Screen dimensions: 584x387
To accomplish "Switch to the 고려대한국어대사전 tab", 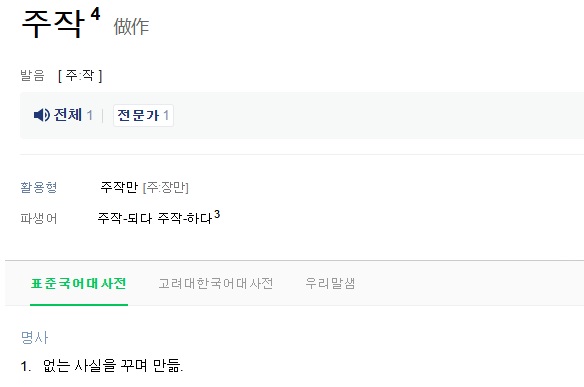I will 216,283.
